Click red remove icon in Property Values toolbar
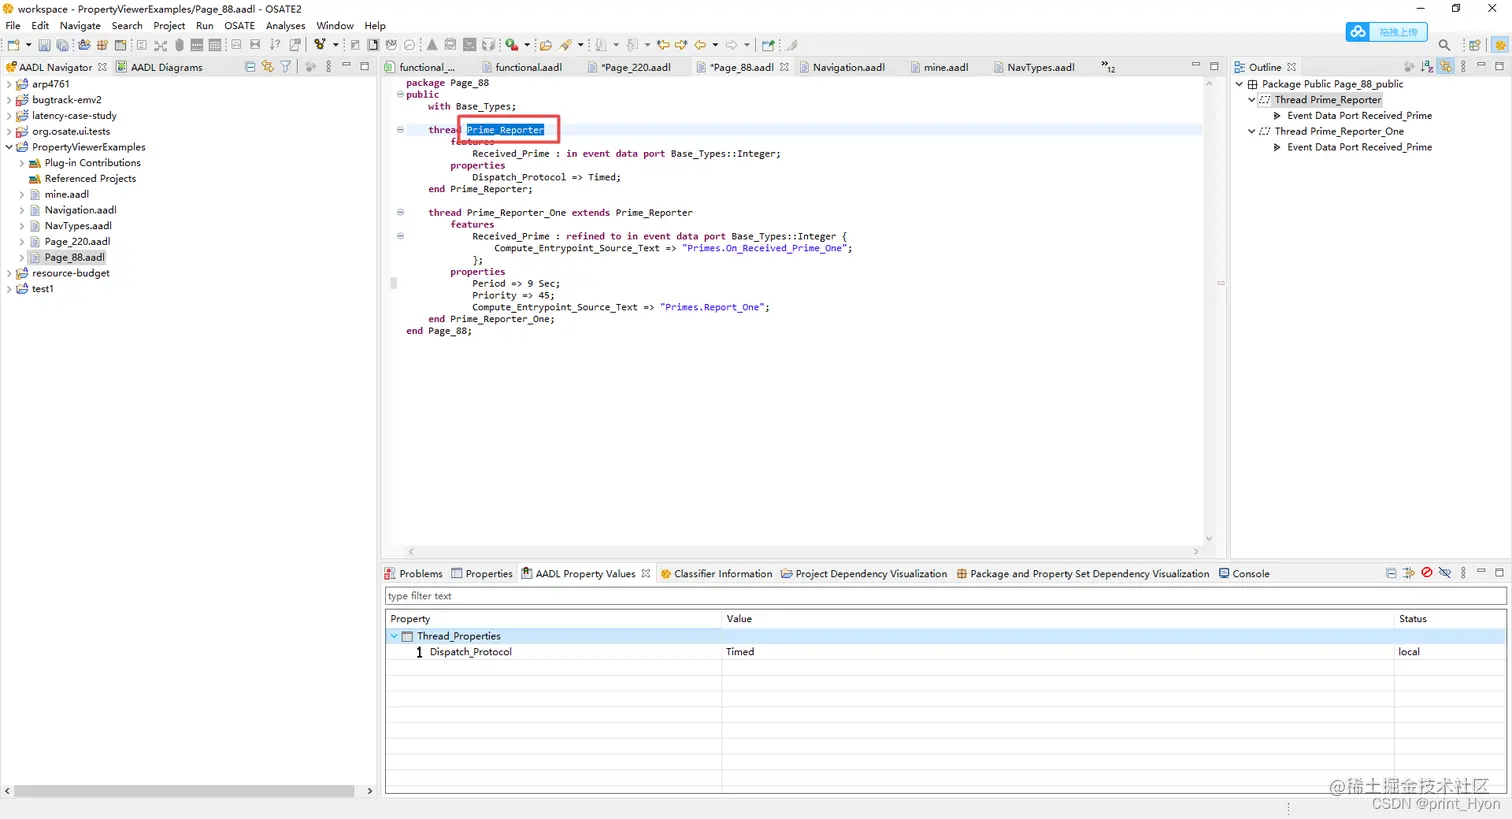 [1427, 573]
